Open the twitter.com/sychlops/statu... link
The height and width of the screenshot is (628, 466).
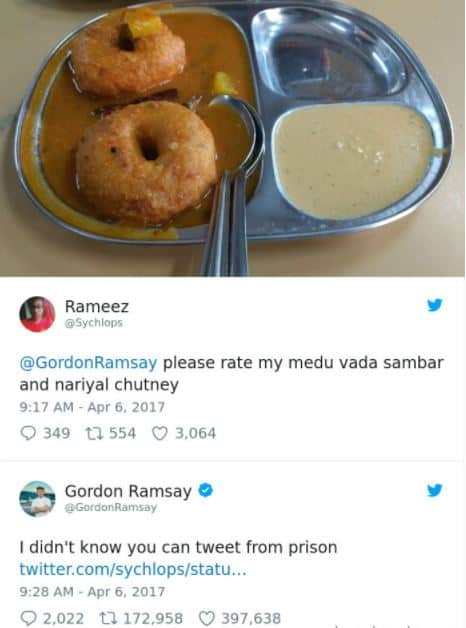coord(133,569)
